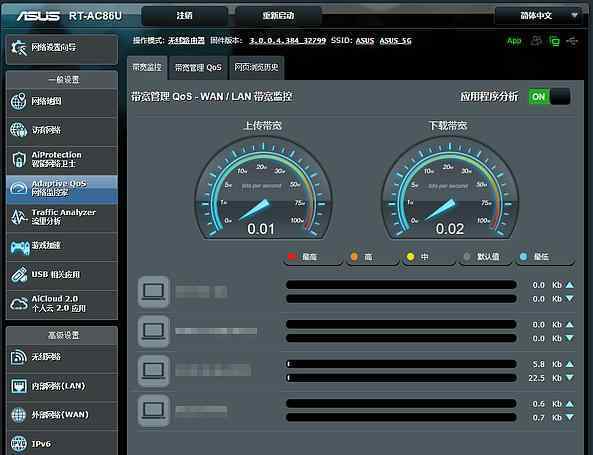The image size is (593, 455).
Task: Open Traffic Analyzer 流量分析 menu entry
Action: tap(62, 217)
